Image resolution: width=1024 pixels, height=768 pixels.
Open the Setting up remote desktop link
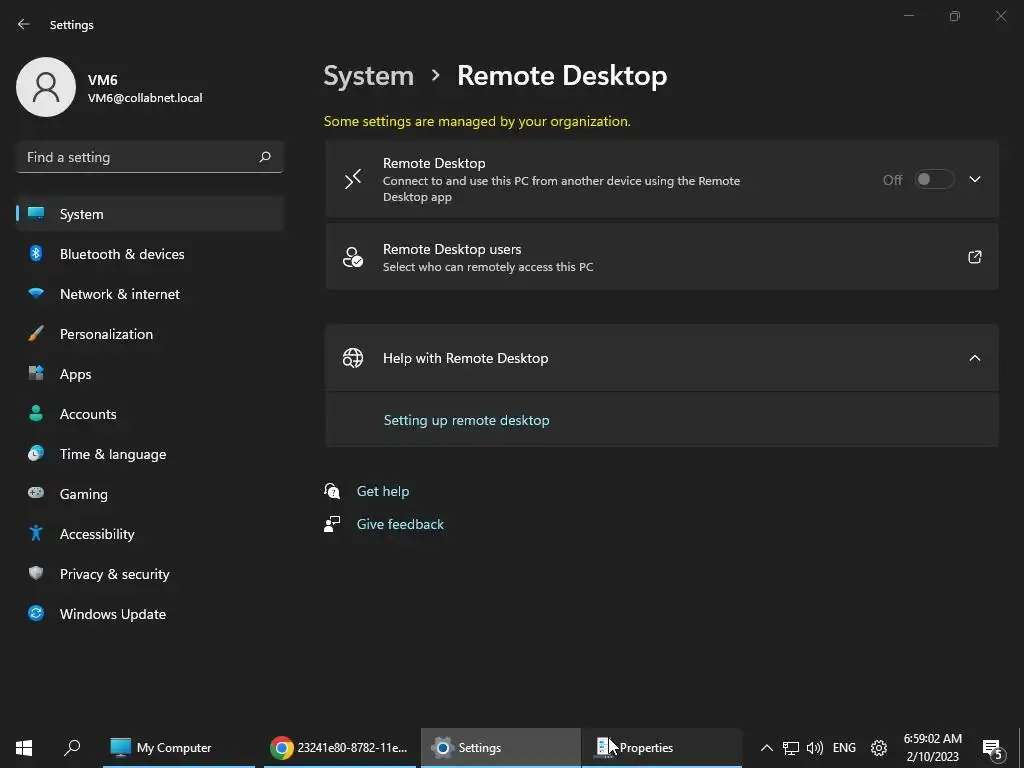(x=466, y=420)
